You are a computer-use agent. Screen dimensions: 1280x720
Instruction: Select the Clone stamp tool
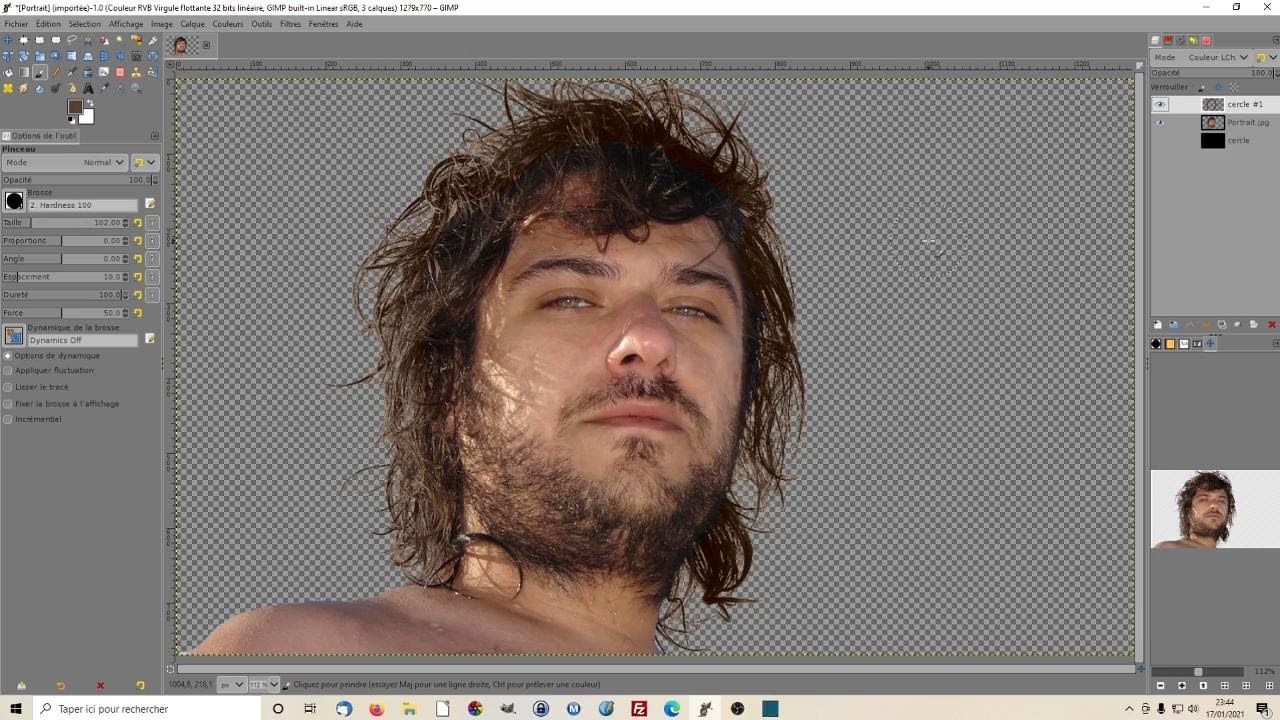(136, 72)
